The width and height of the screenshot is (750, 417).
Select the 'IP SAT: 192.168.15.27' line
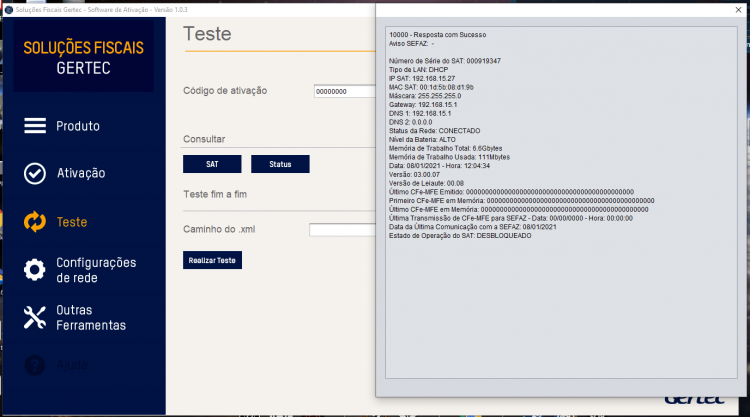[x=421, y=78]
